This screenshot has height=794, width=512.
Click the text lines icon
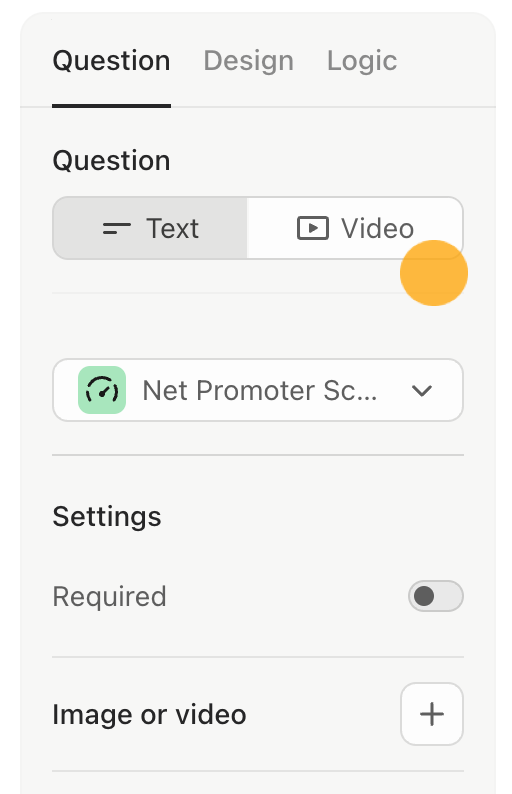click(x=116, y=228)
